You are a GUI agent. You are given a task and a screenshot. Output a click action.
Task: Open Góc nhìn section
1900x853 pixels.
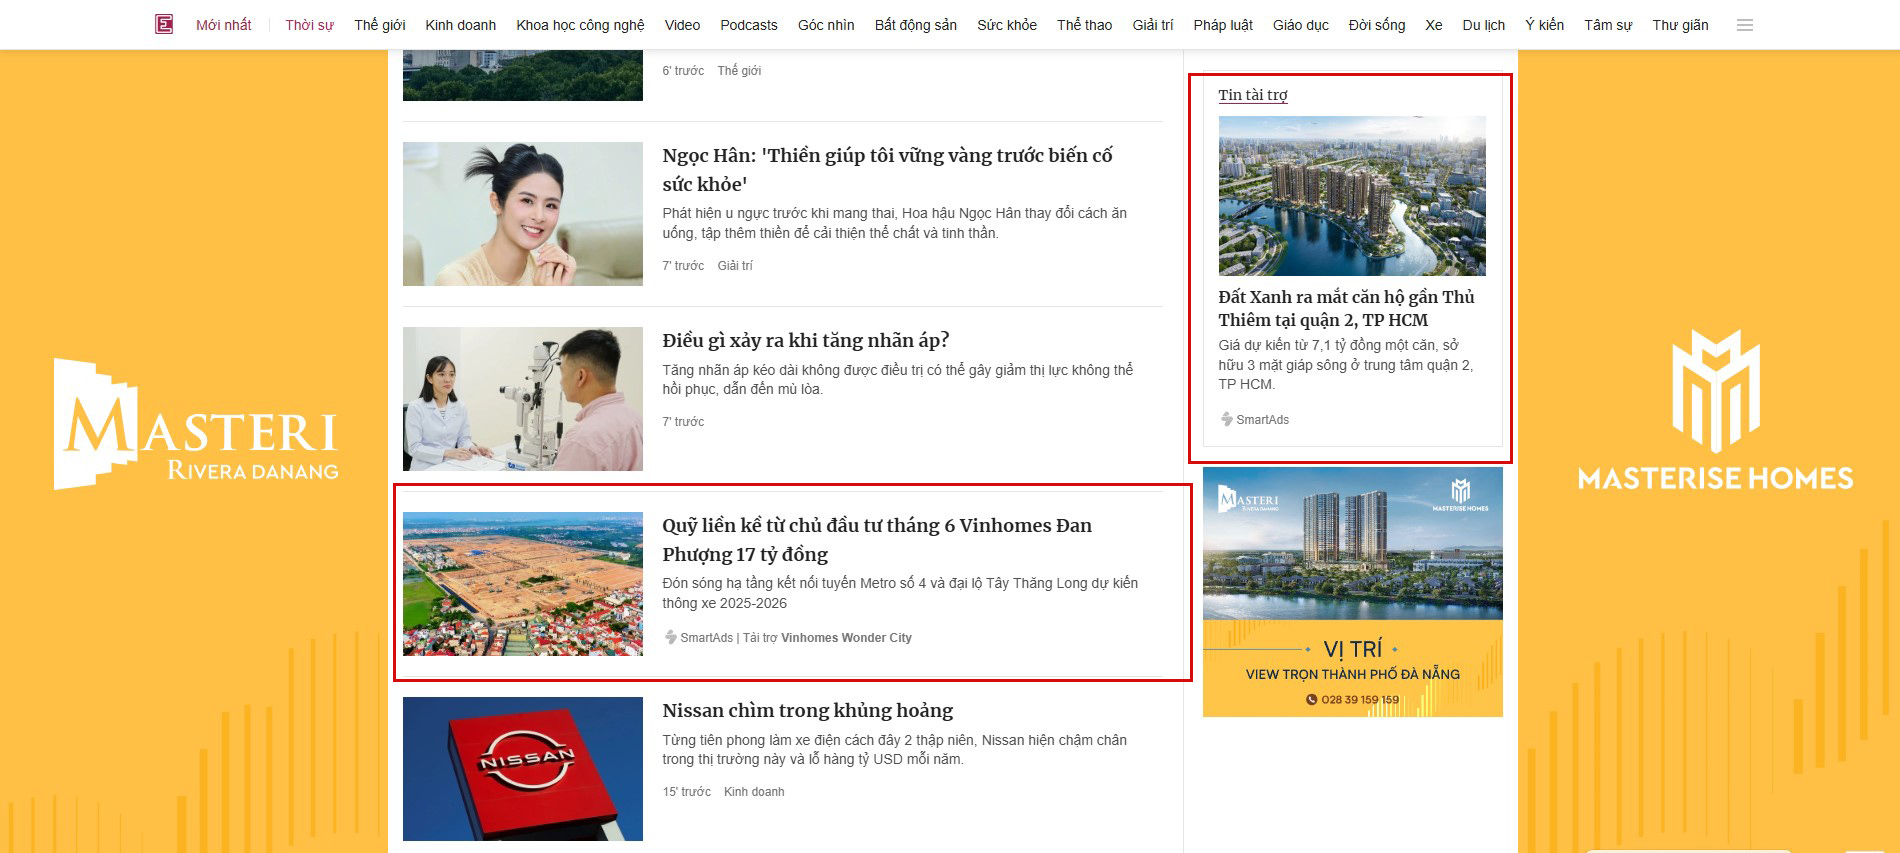(x=826, y=25)
